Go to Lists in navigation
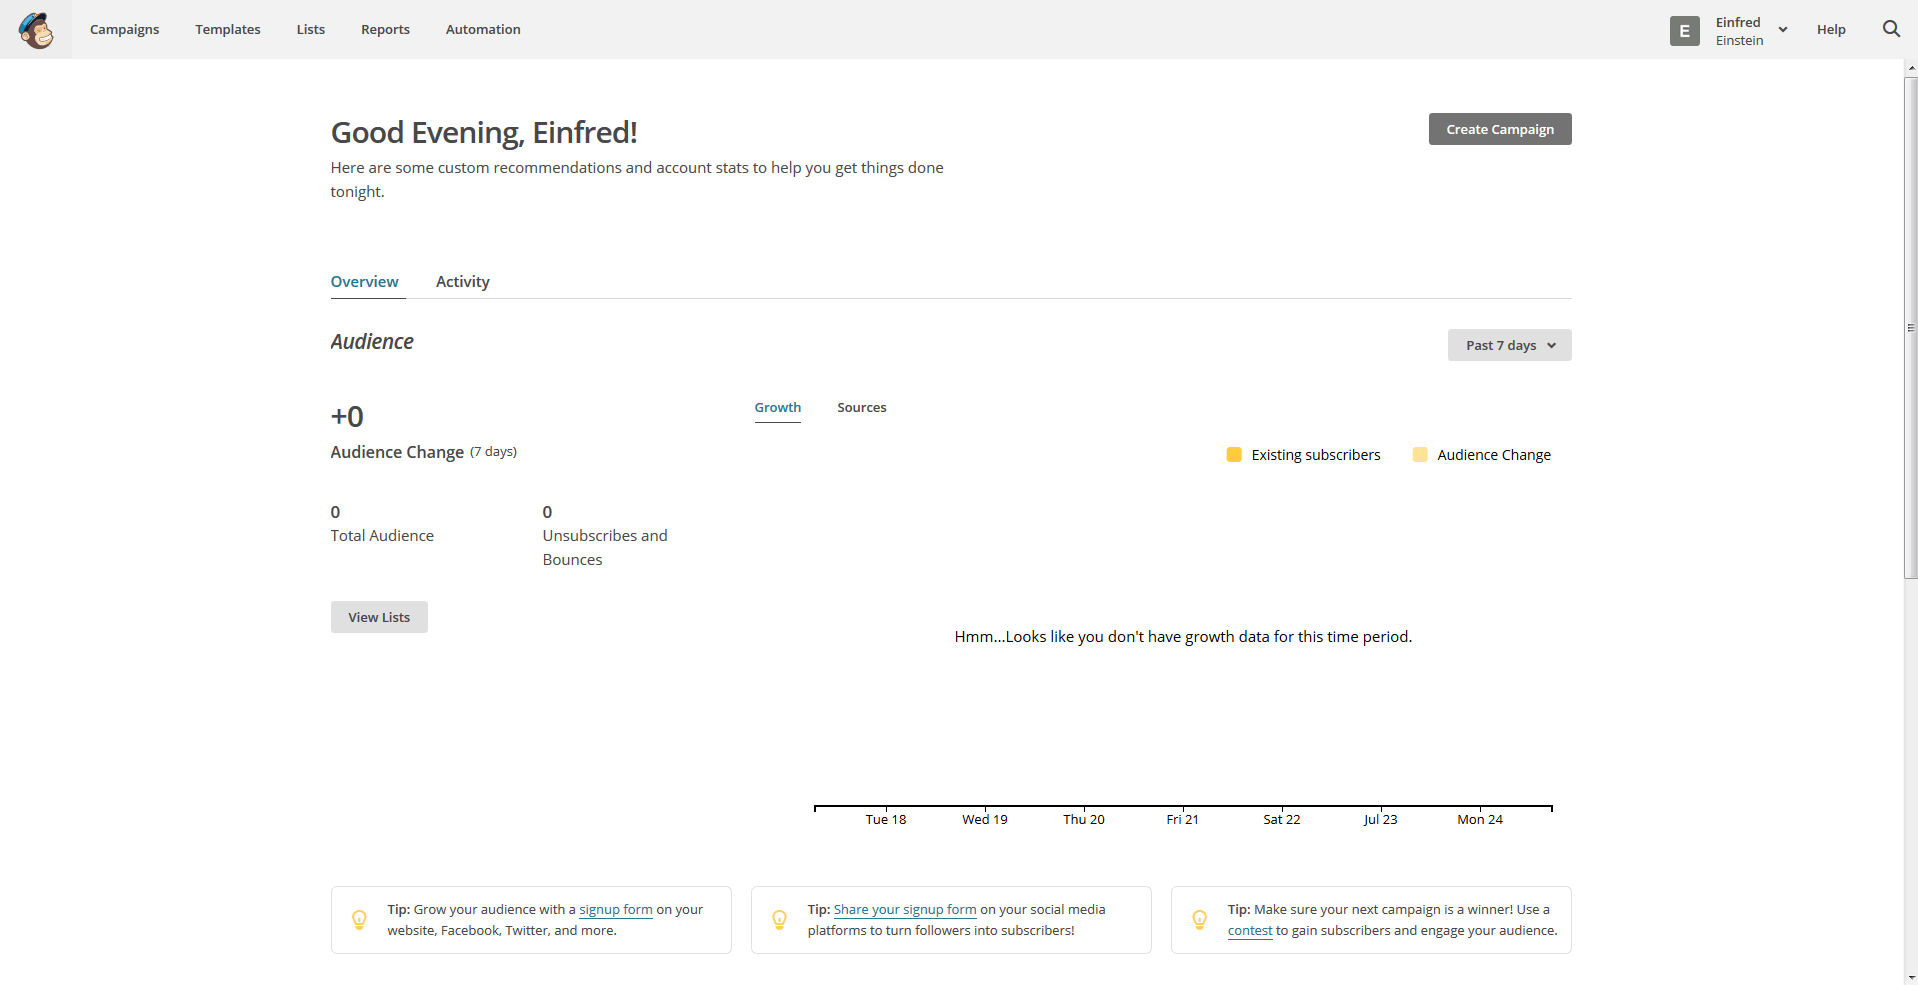This screenshot has height=985, width=1918. [x=310, y=29]
